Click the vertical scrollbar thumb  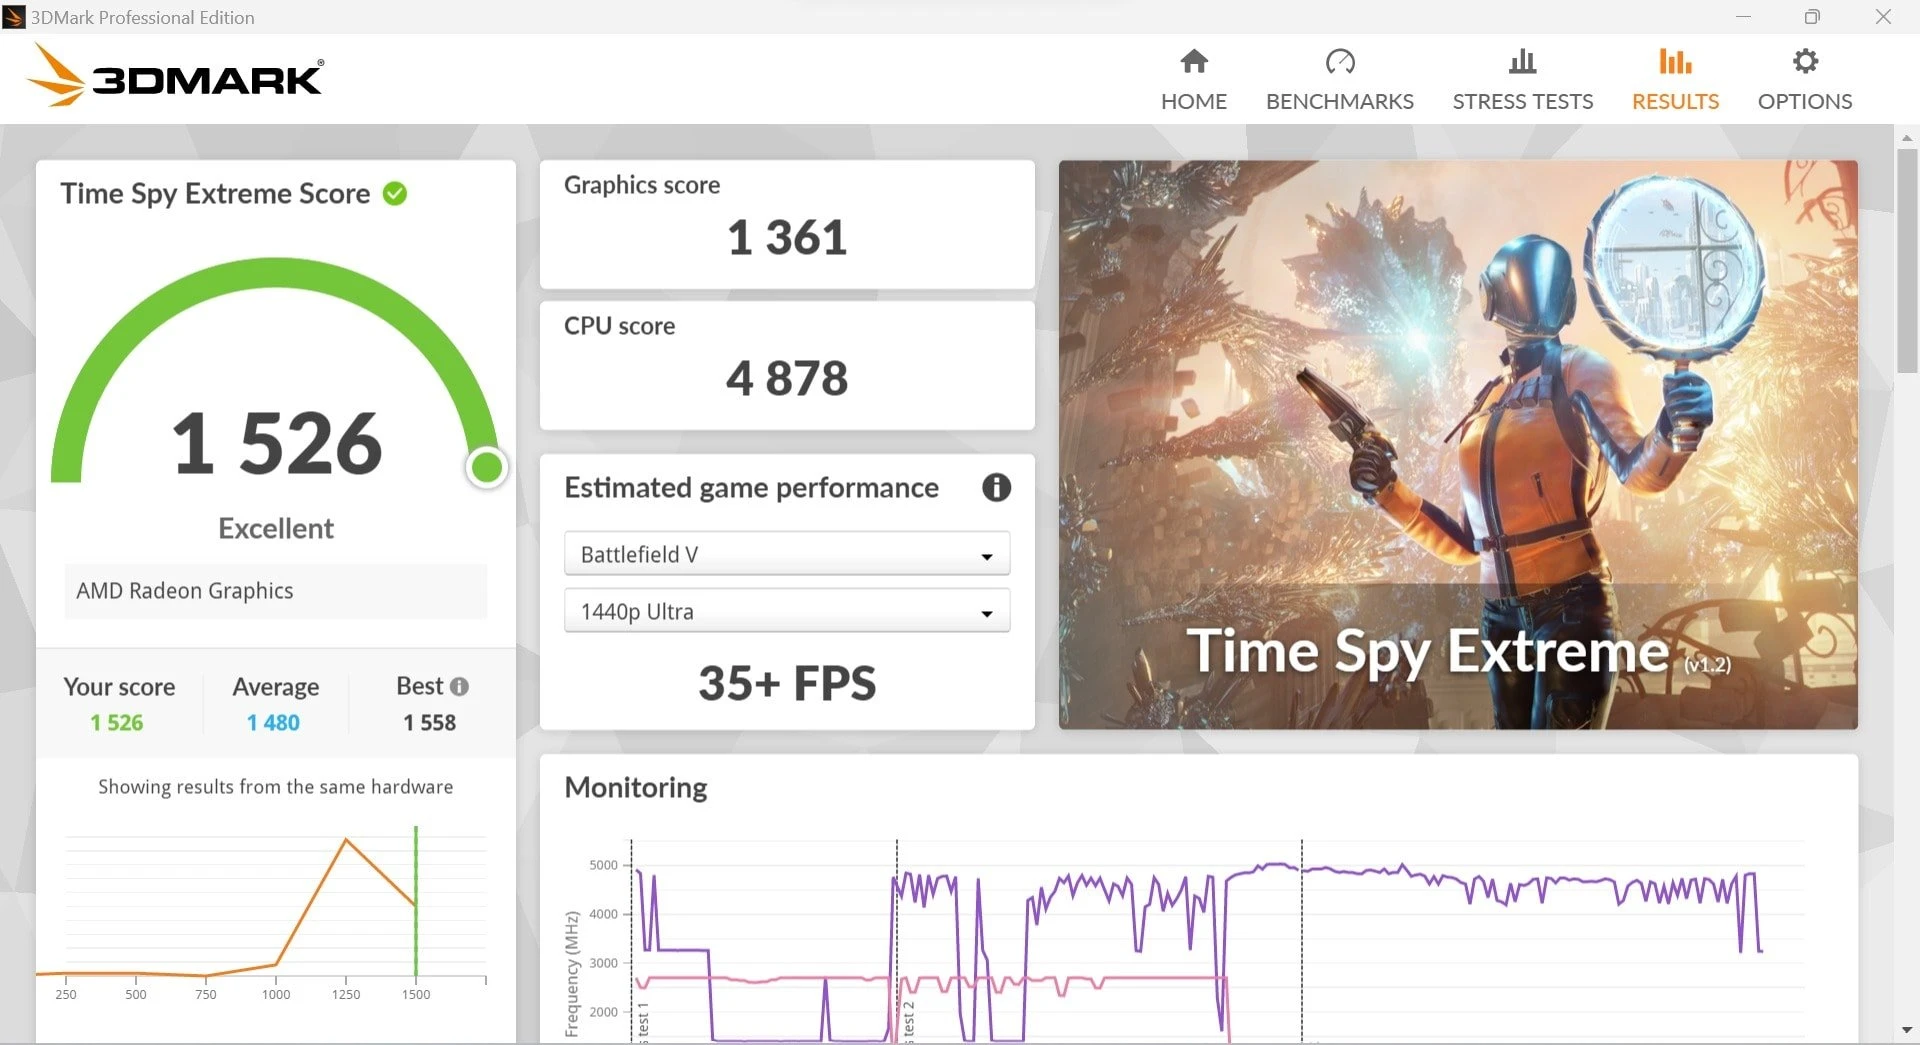pyautogui.click(x=1907, y=260)
